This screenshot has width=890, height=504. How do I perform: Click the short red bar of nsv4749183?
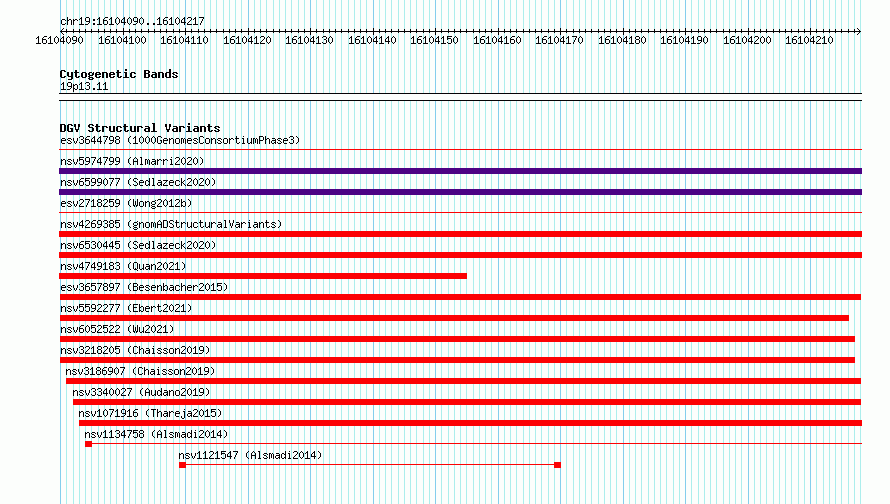[x=263, y=276]
